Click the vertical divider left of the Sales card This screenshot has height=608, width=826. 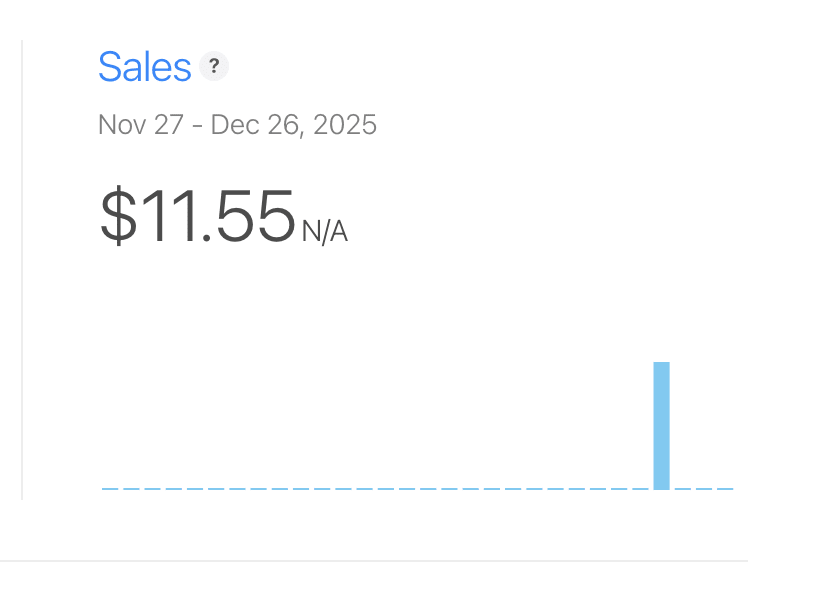coord(22,270)
